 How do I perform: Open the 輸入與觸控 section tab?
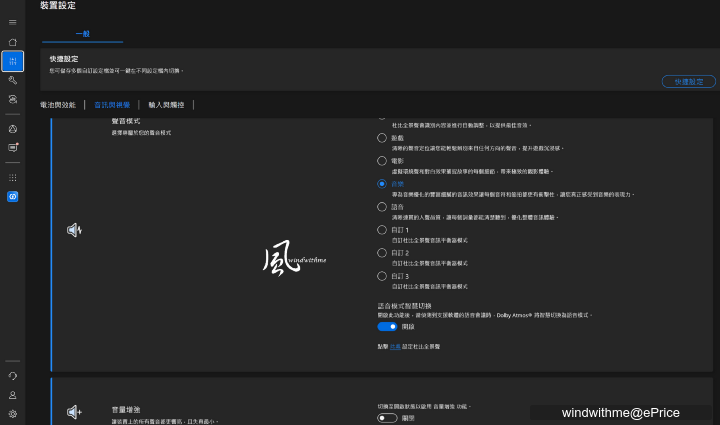click(x=166, y=105)
